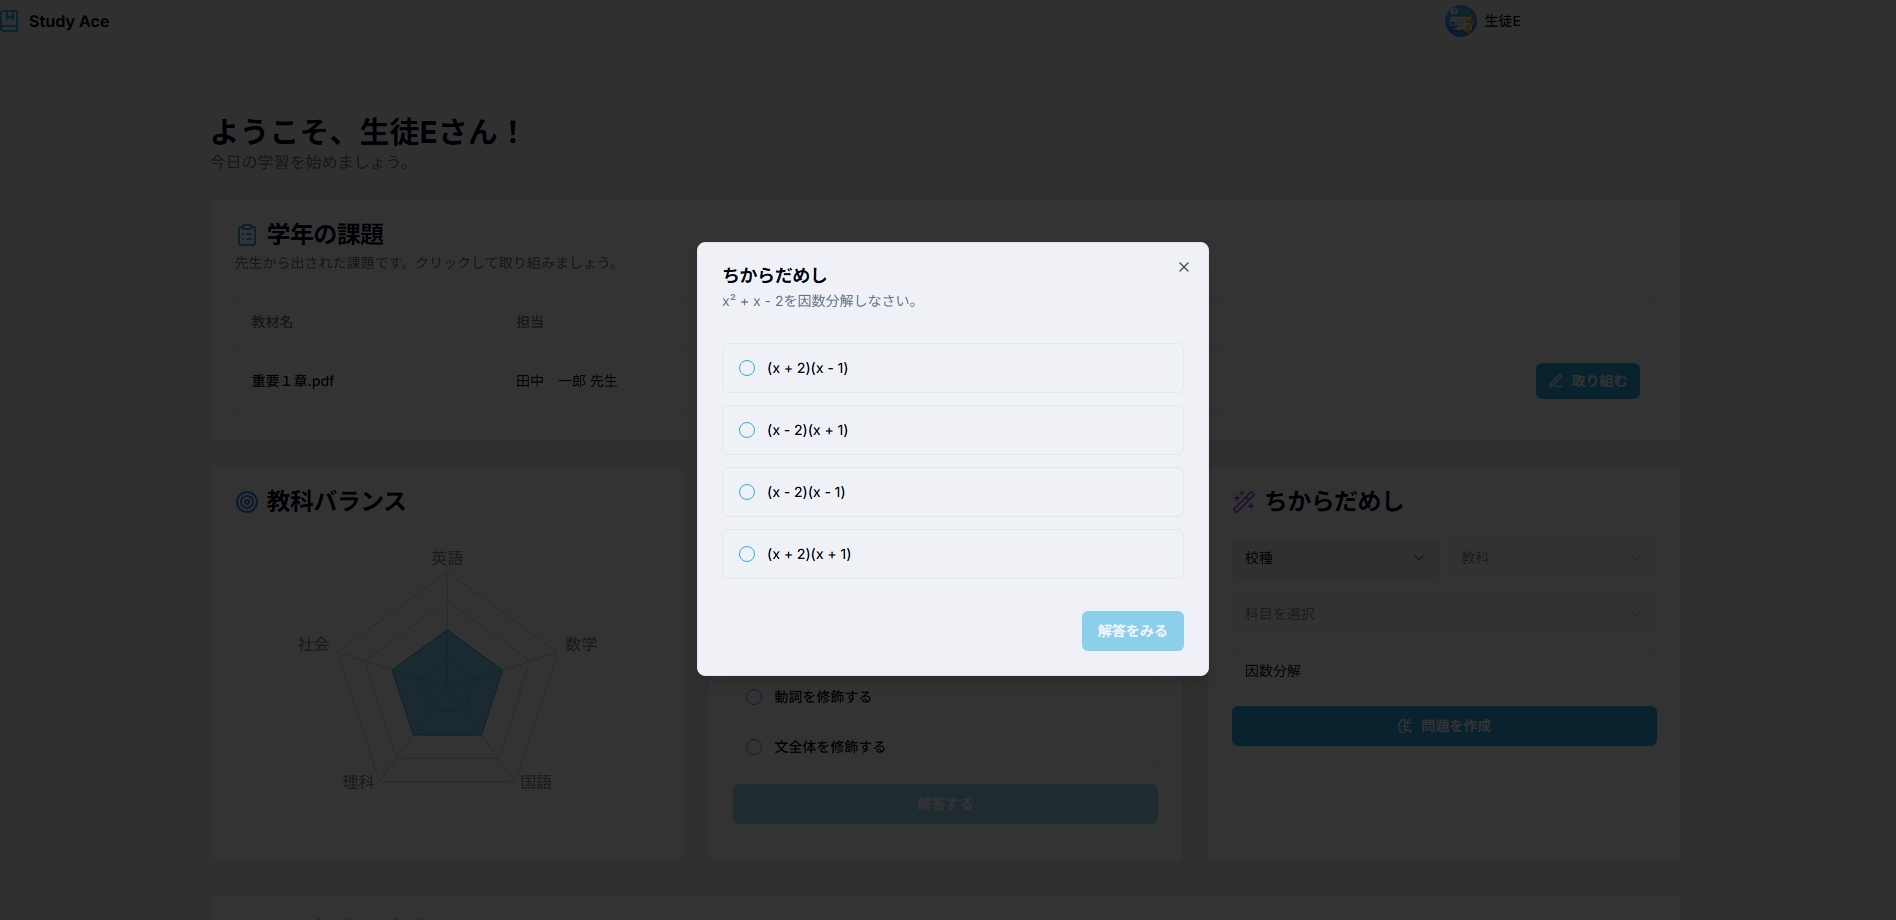Click the 解答をみる button

pos(1132,631)
